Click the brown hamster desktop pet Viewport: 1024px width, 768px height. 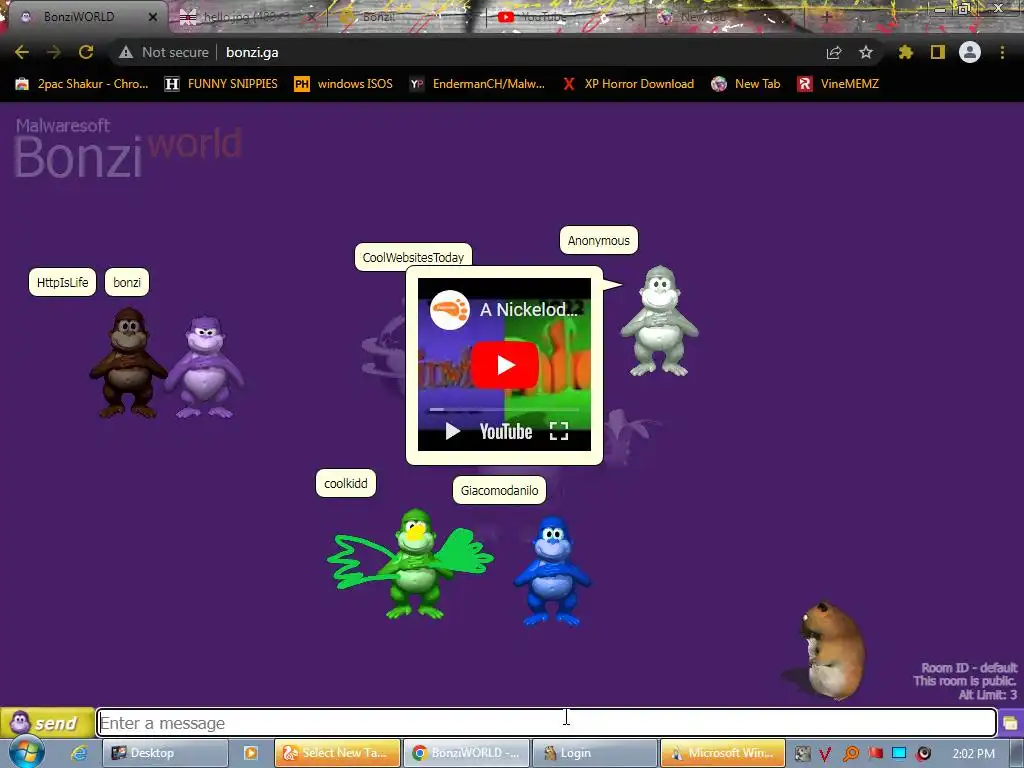coord(832,650)
